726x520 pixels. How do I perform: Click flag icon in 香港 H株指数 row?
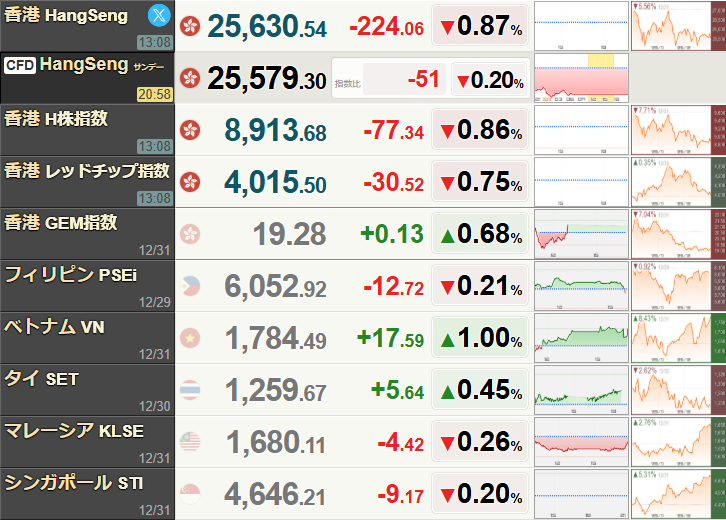190,130
